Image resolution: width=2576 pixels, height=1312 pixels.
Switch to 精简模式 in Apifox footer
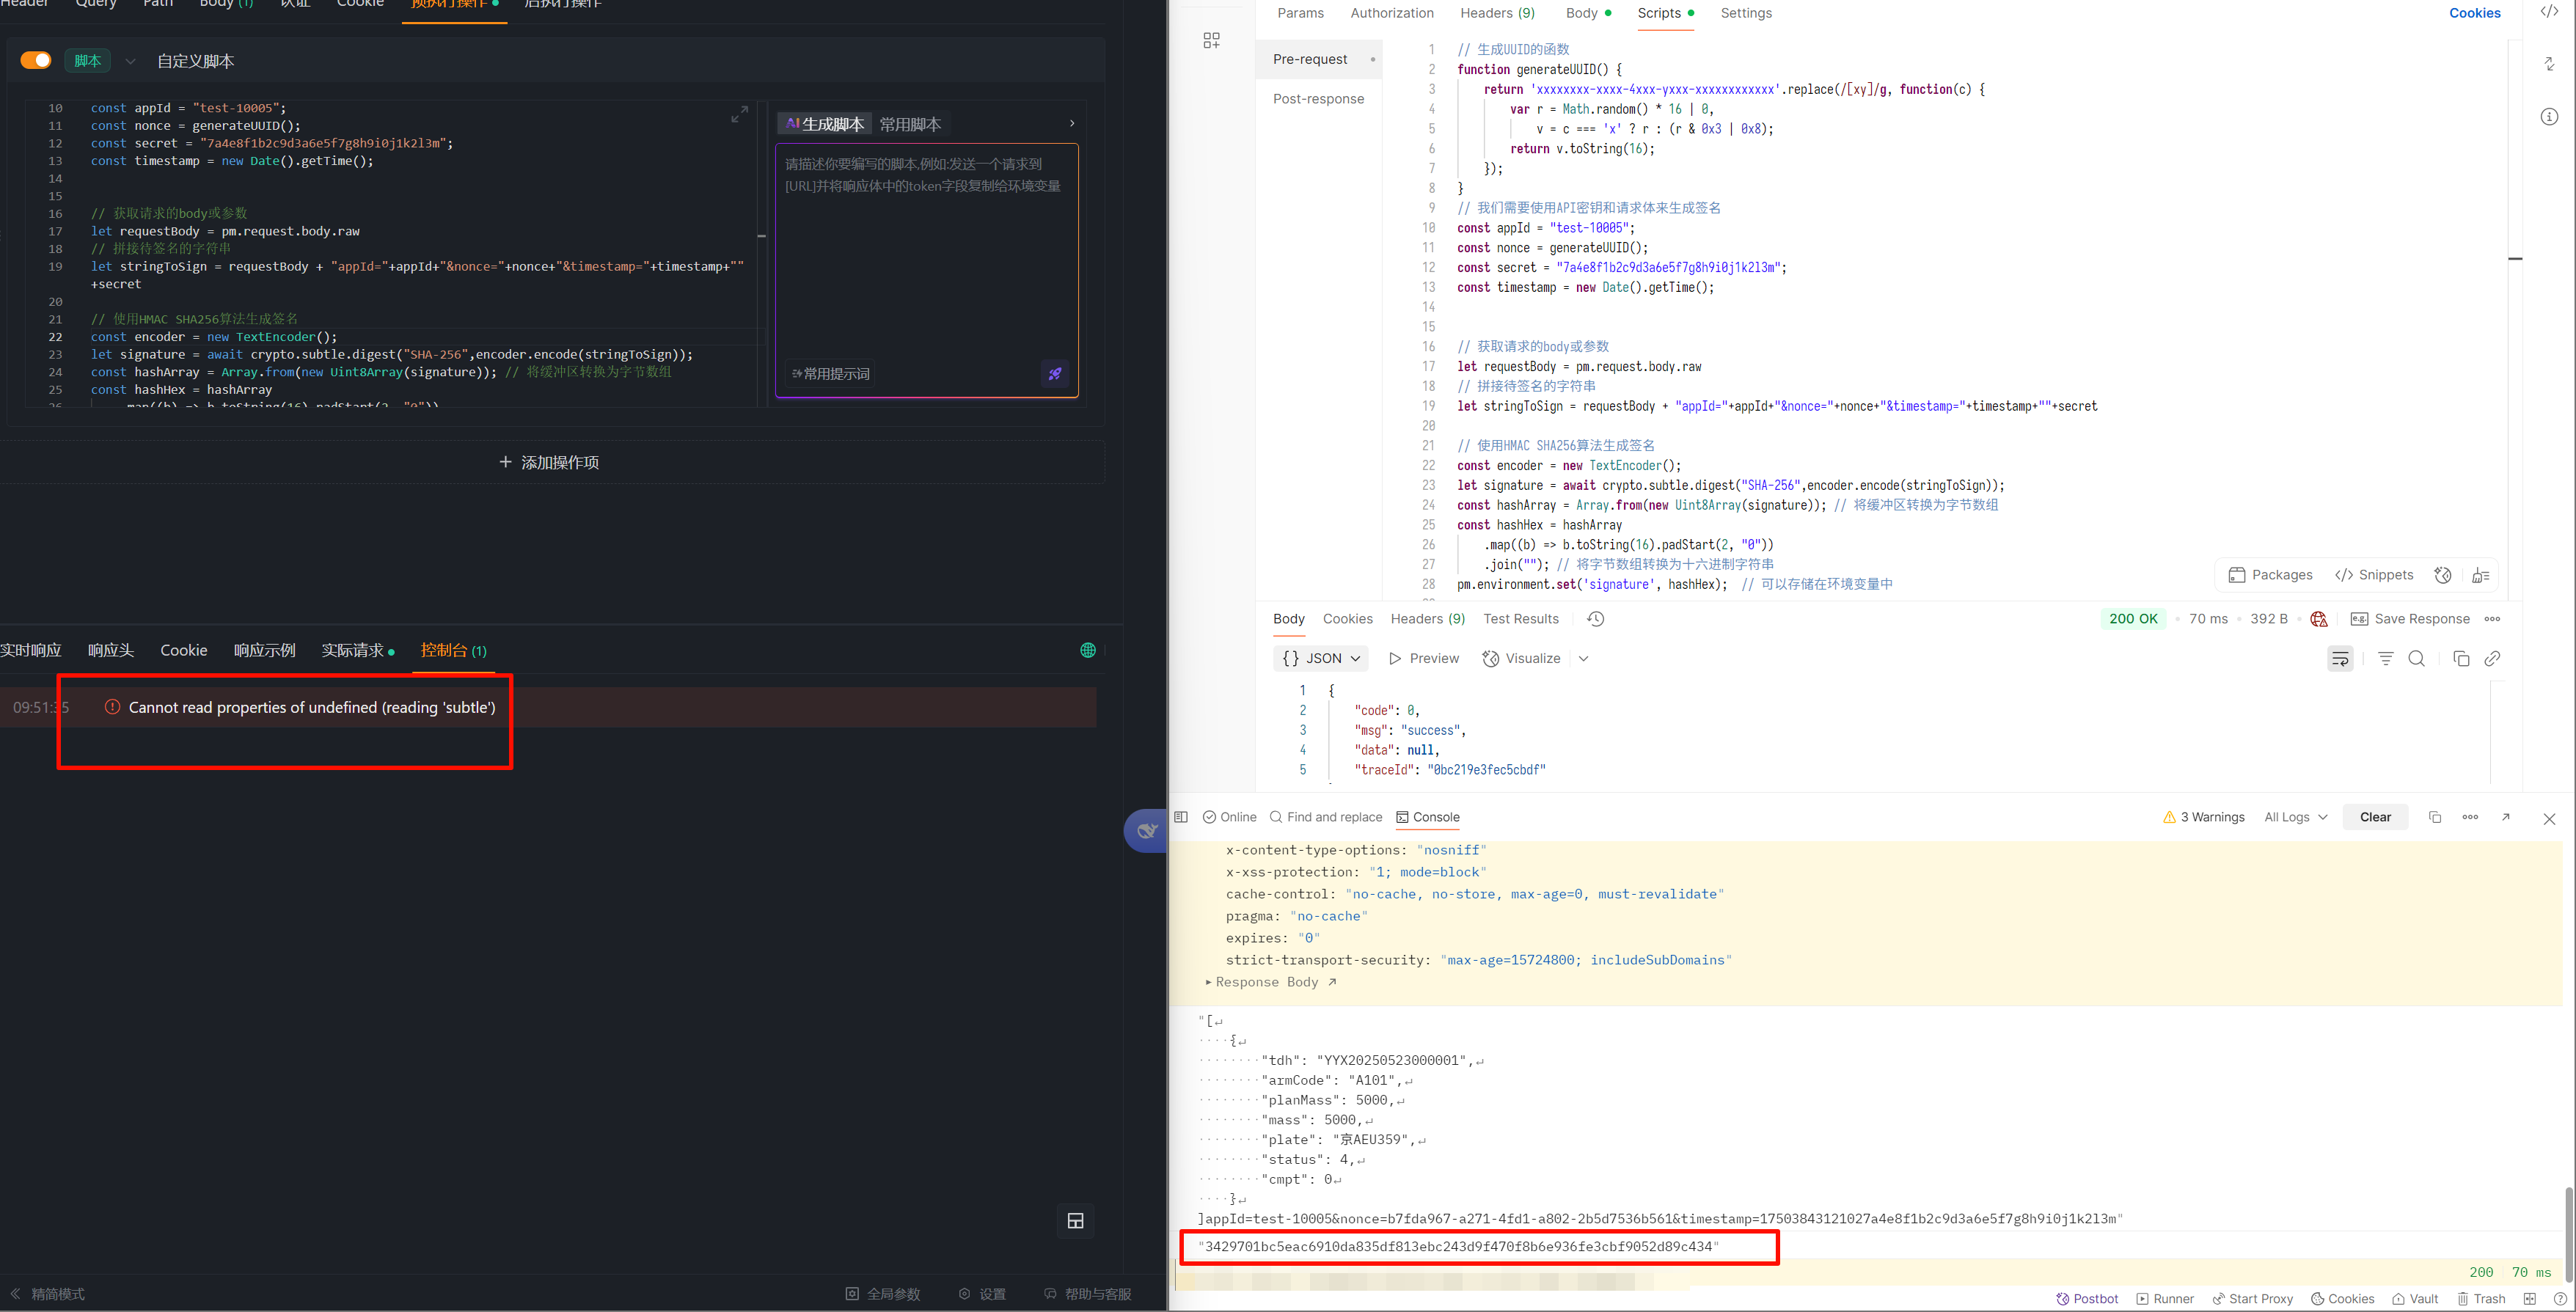(x=48, y=1294)
